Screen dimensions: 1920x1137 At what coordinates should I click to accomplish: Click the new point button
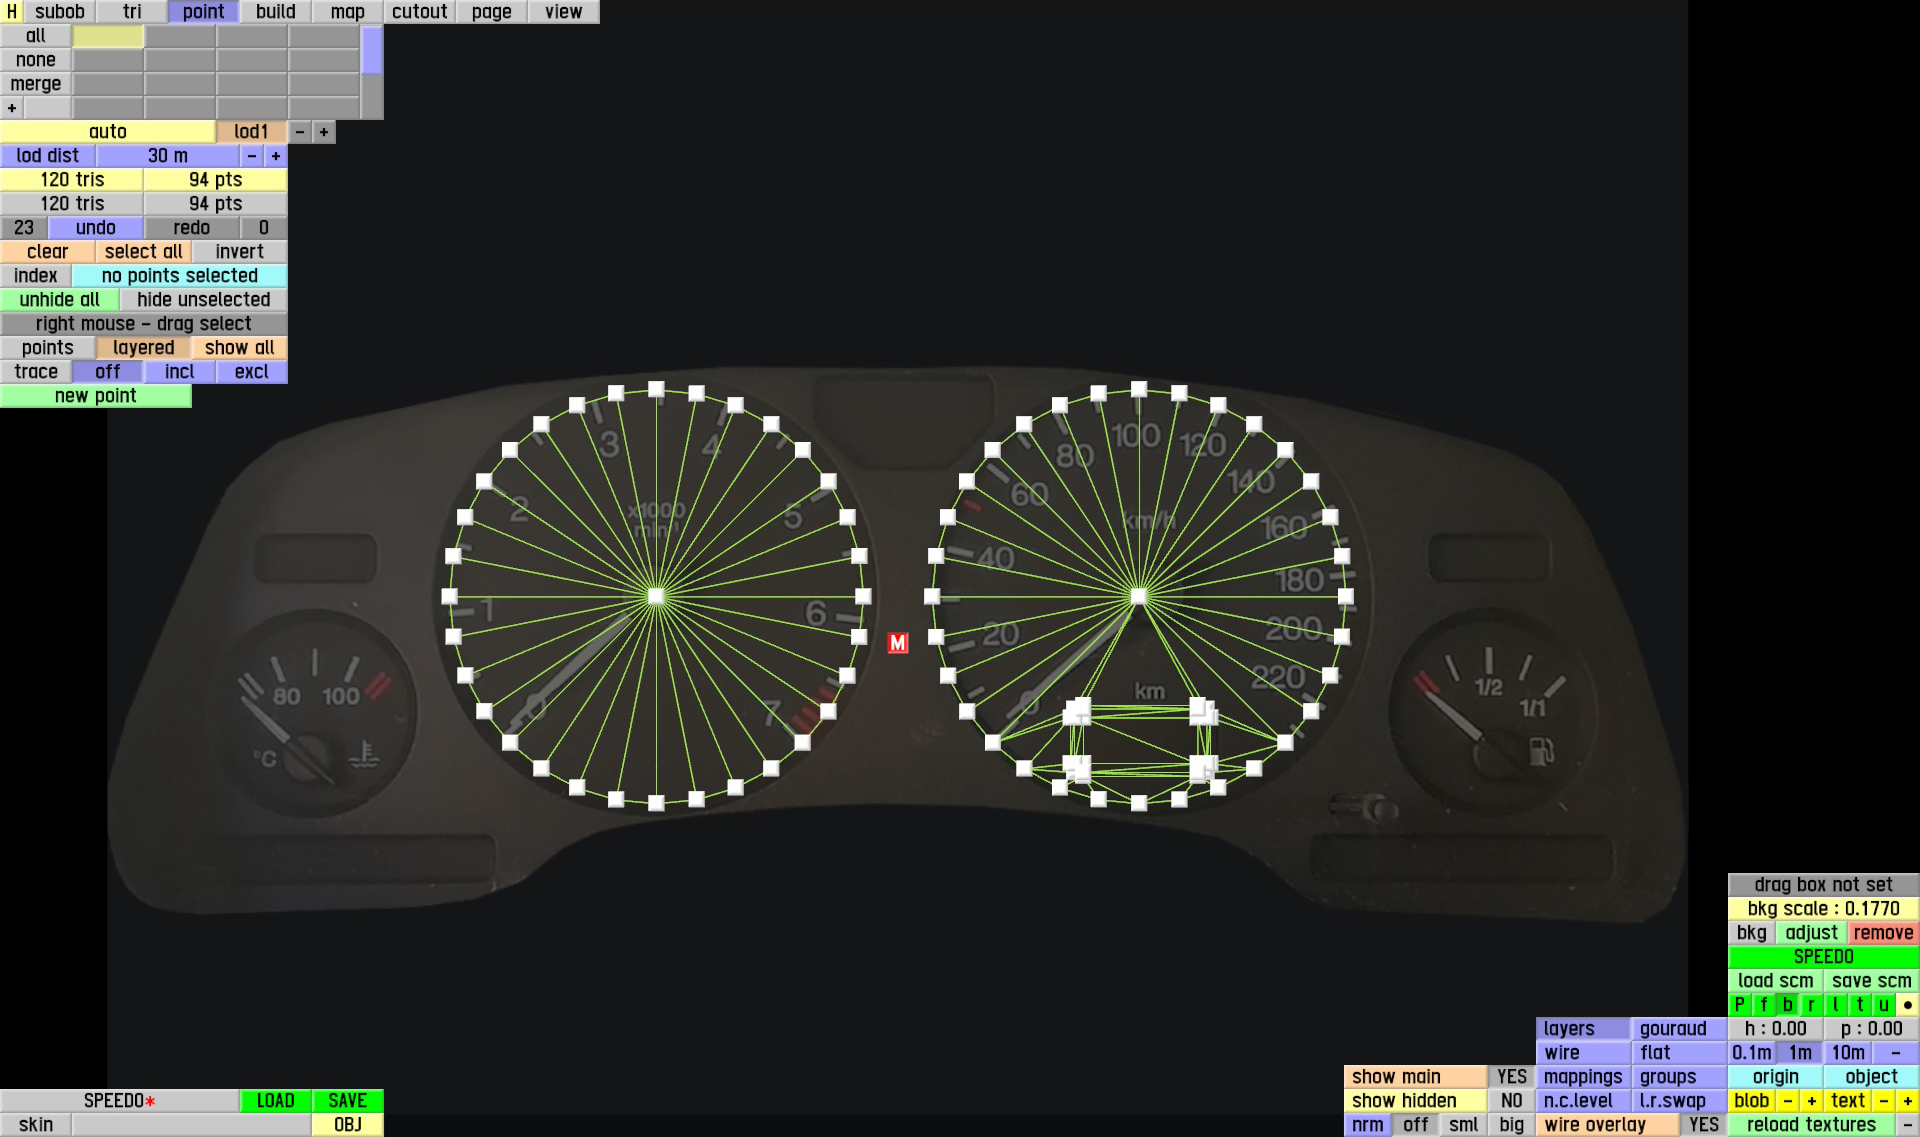pos(95,396)
